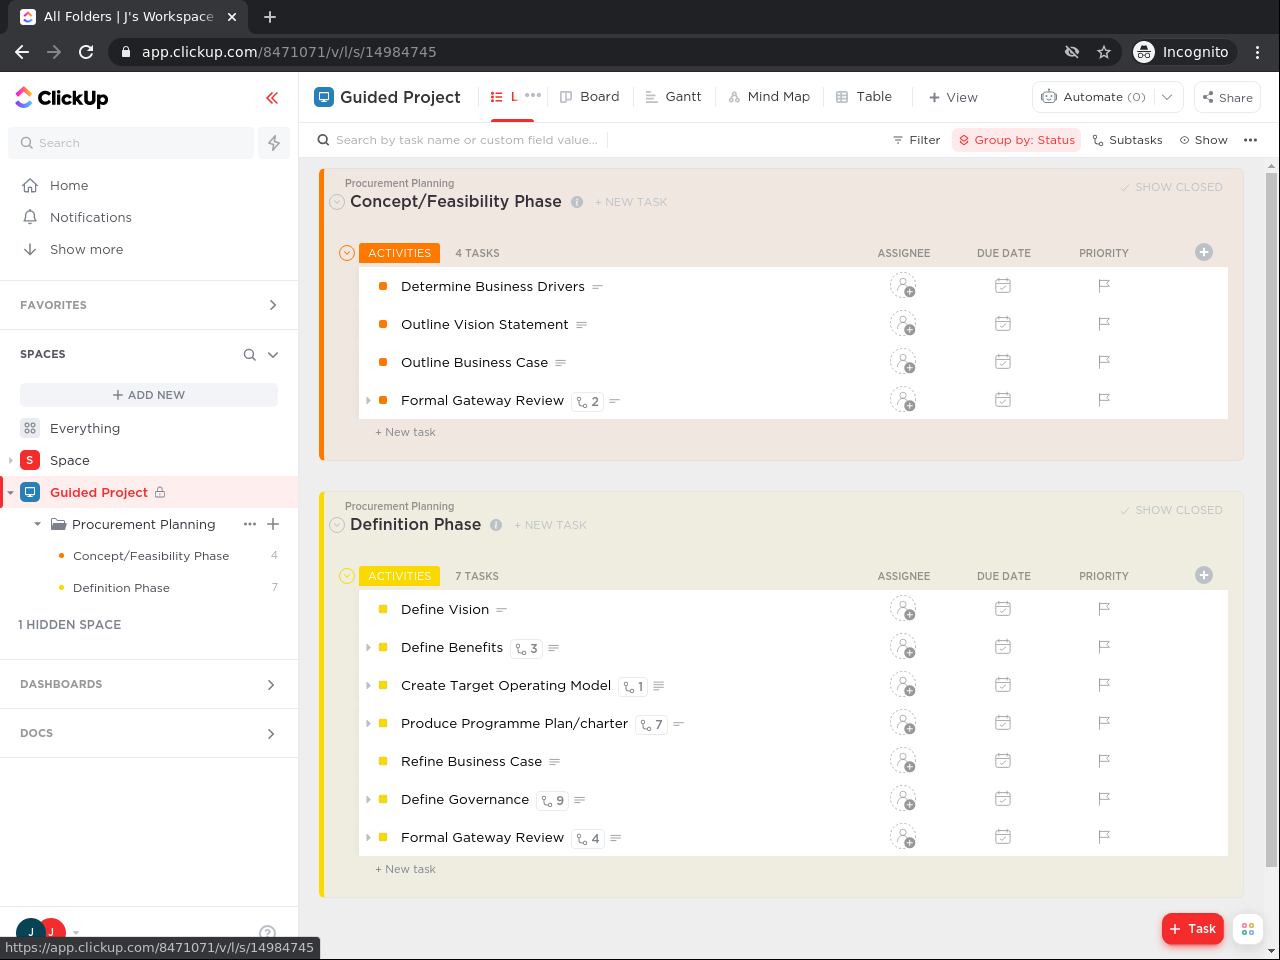
Task: Collapse the sidebar with double chevron icon
Action: click(x=272, y=98)
